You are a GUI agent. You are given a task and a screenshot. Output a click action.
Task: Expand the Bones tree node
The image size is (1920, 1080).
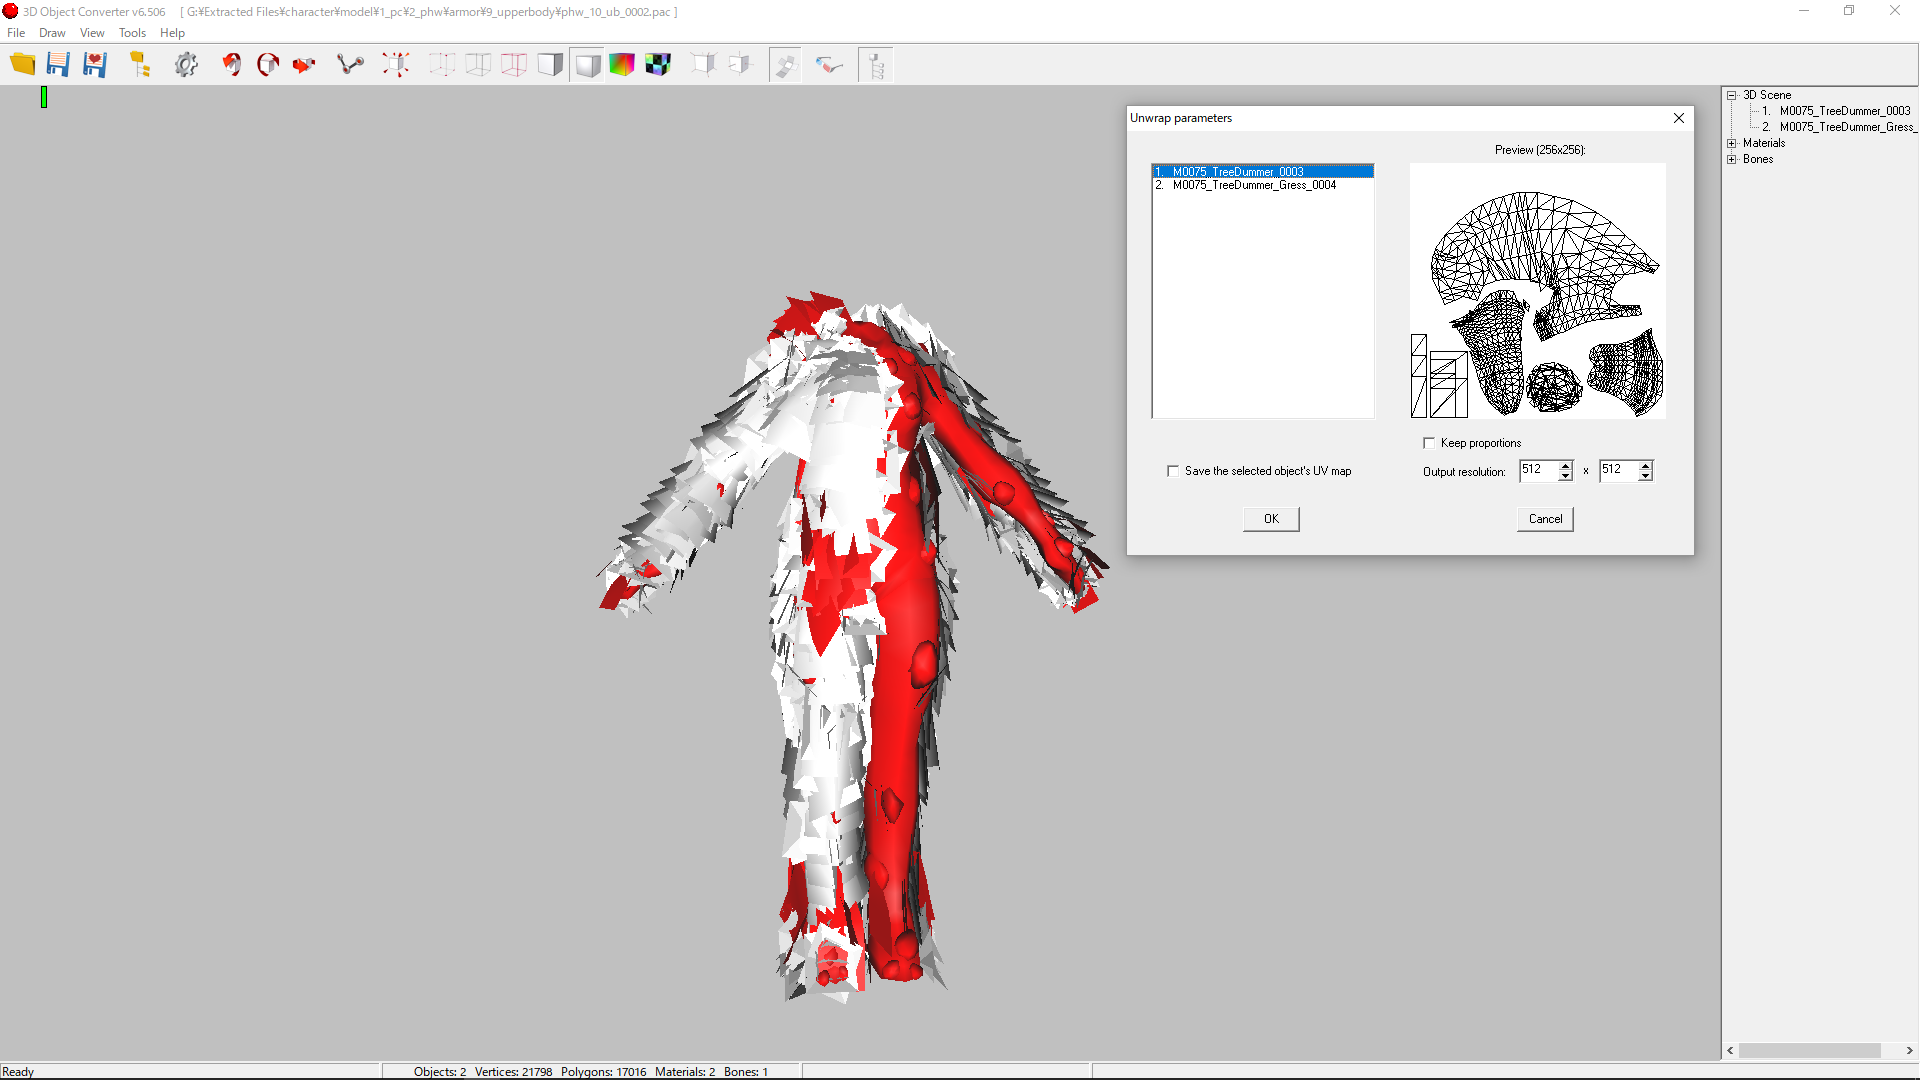[1732, 159]
